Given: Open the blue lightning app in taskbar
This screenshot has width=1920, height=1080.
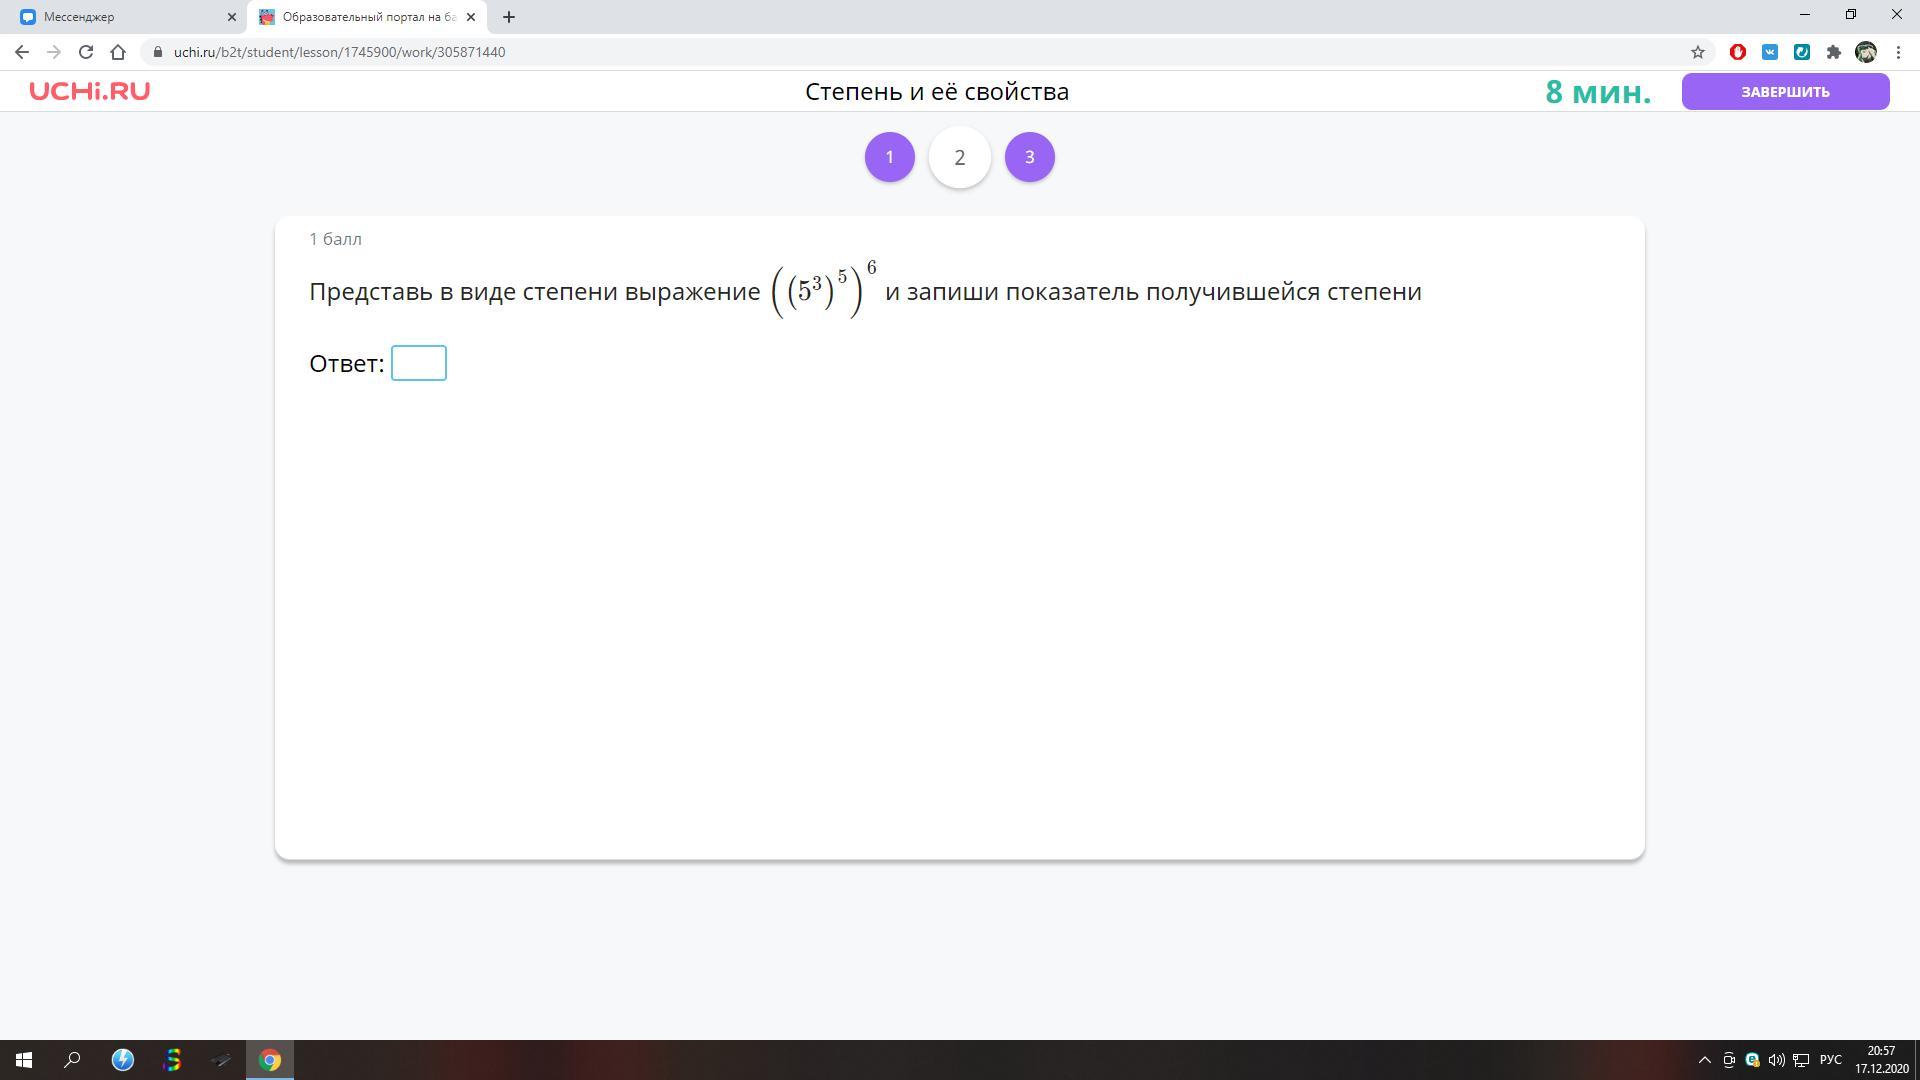Looking at the screenshot, I should 122,1060.
